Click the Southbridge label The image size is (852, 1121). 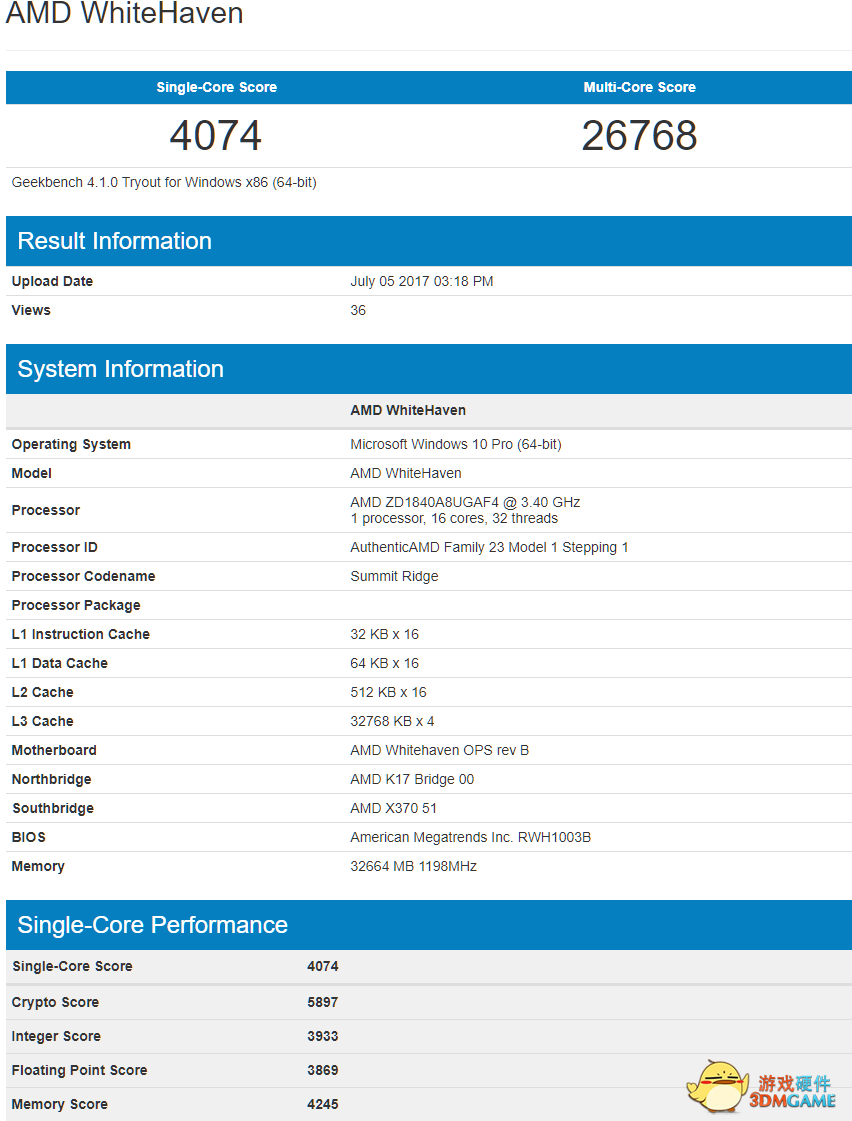pos(53,809)
